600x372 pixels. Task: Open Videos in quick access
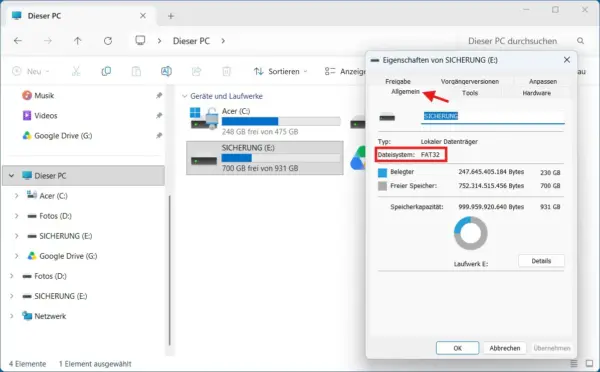(x=46, y=116)
